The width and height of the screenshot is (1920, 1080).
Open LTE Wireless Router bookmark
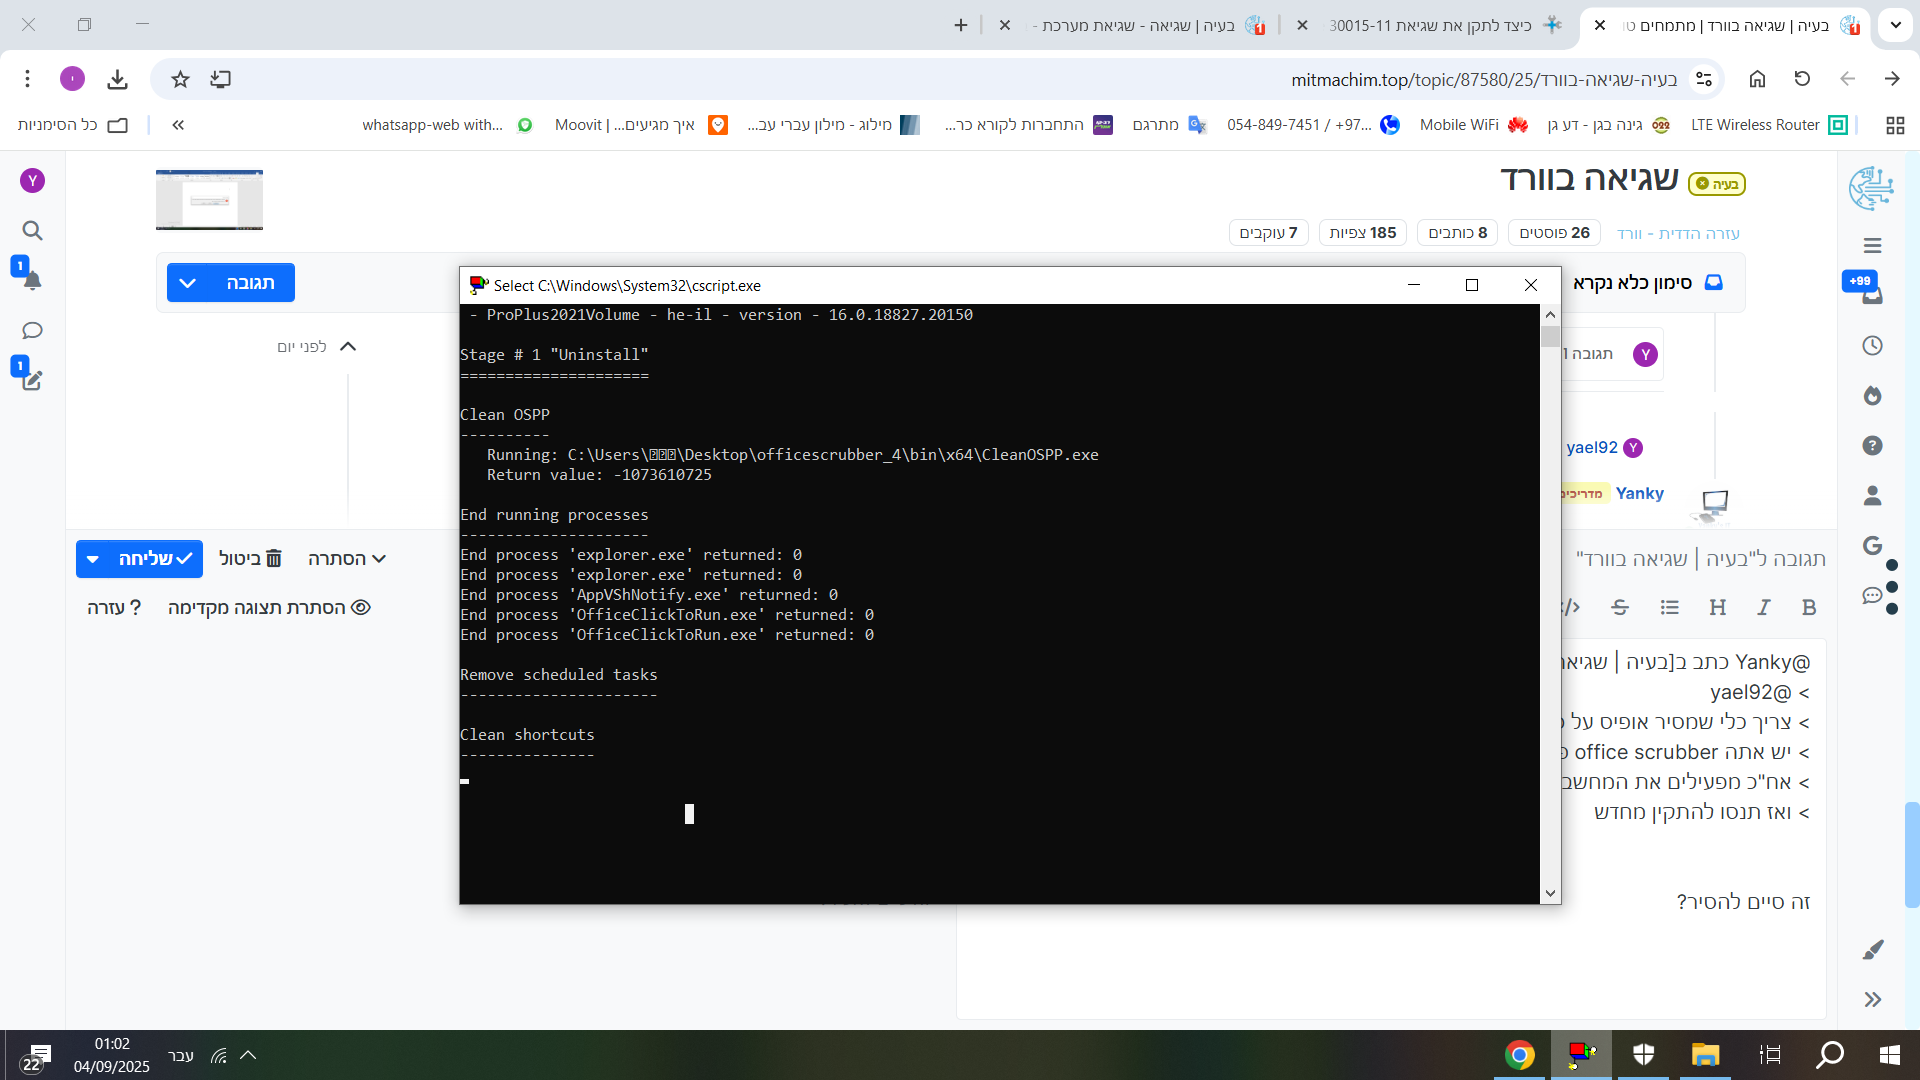pos(1768,125)
